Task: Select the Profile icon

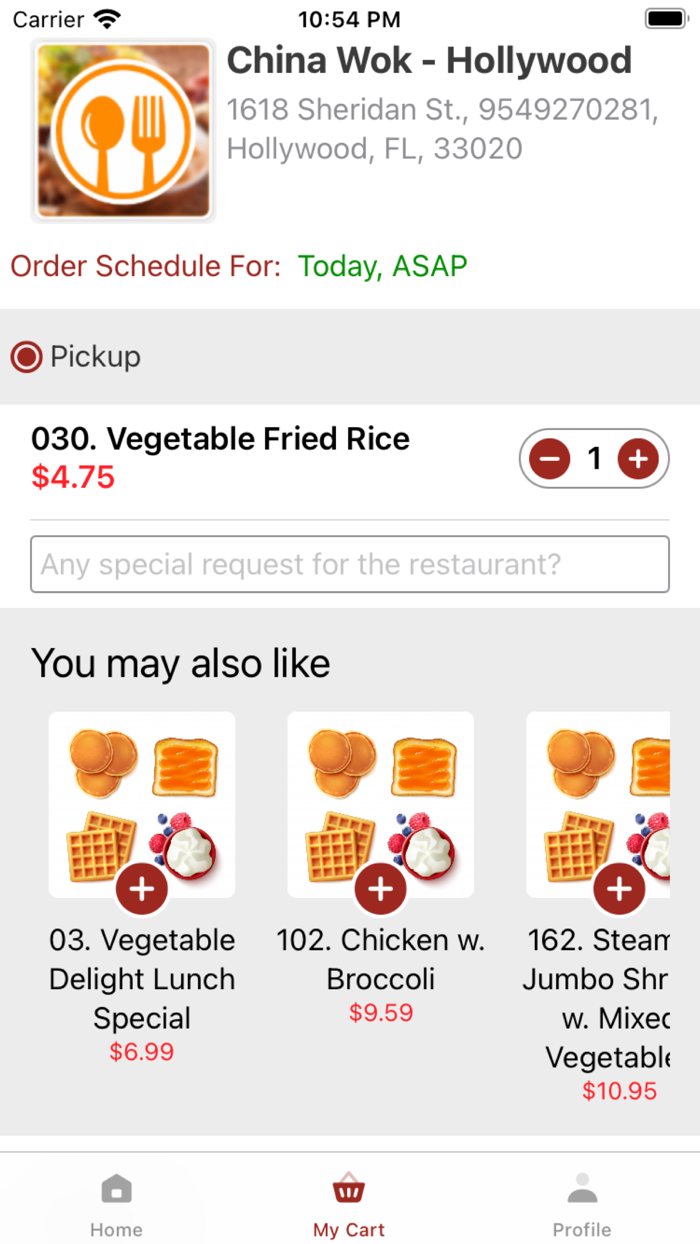Action: pyautogui.click(x=582, y=1189)
